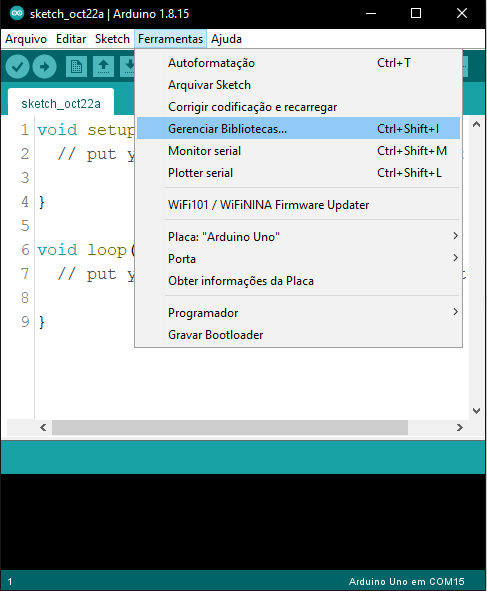Open Gerenciar Bibliotecas...
This screenshot has height=591, width=487.
click(298, 129)
